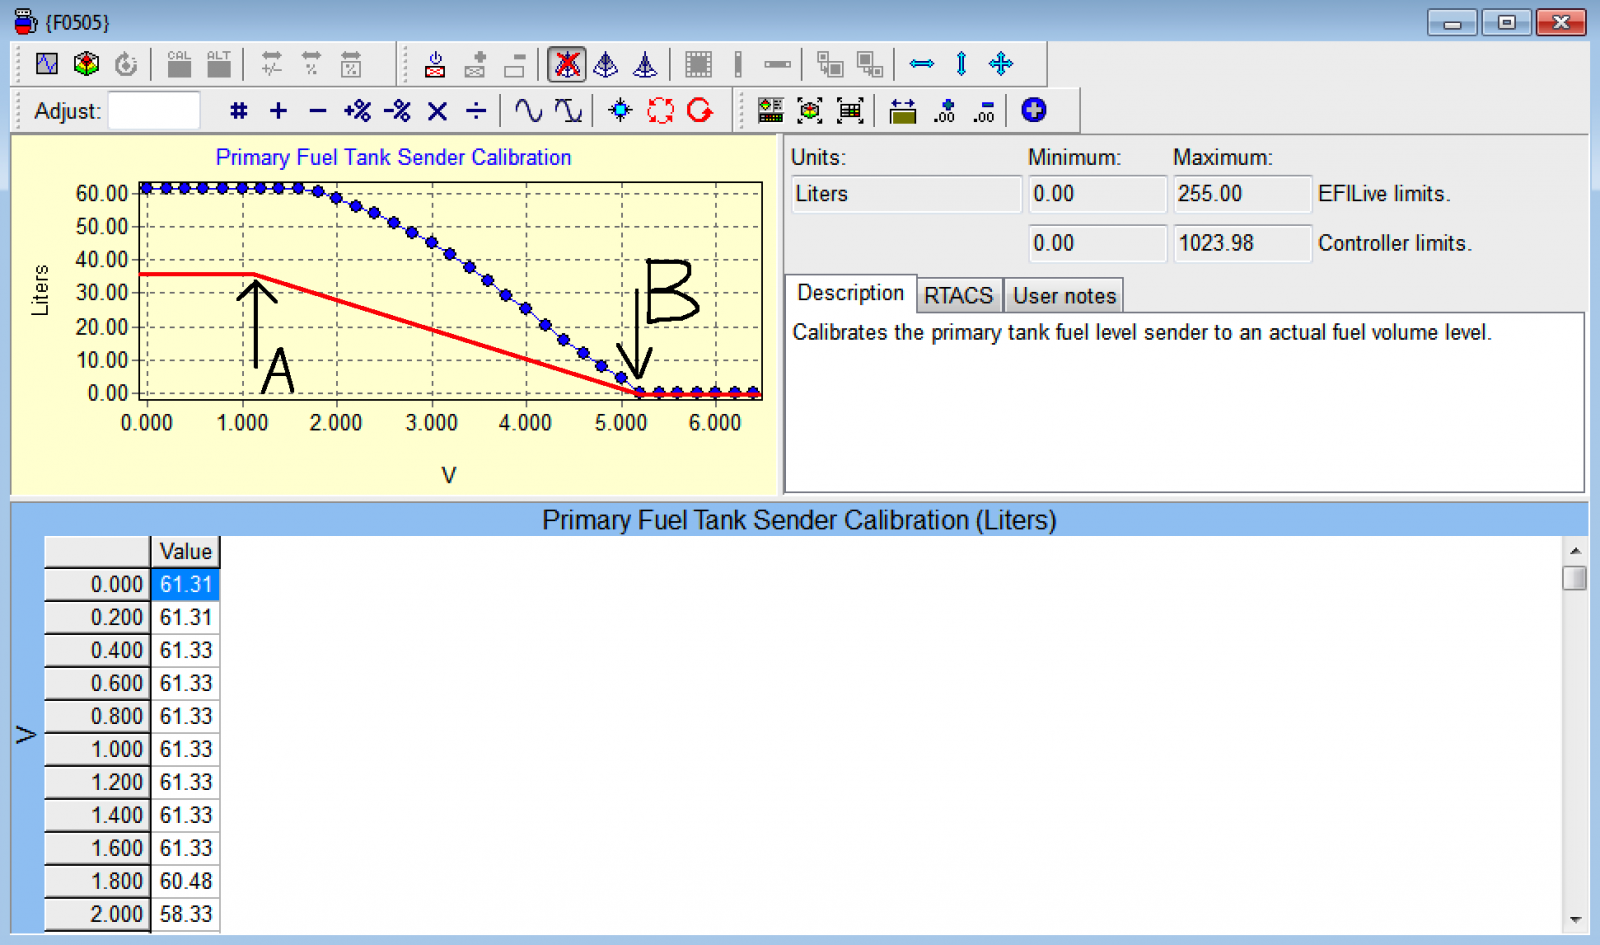Click the pyramid icon next to crossed one

[x=606, y=64]
